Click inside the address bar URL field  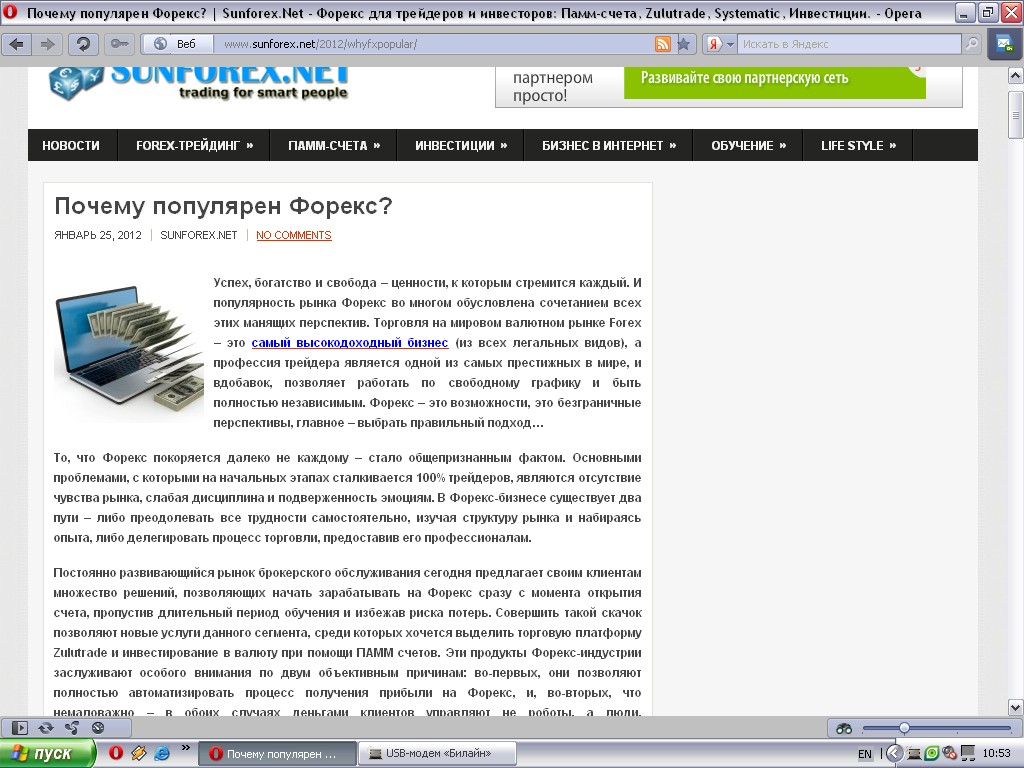tap(400, 44)
